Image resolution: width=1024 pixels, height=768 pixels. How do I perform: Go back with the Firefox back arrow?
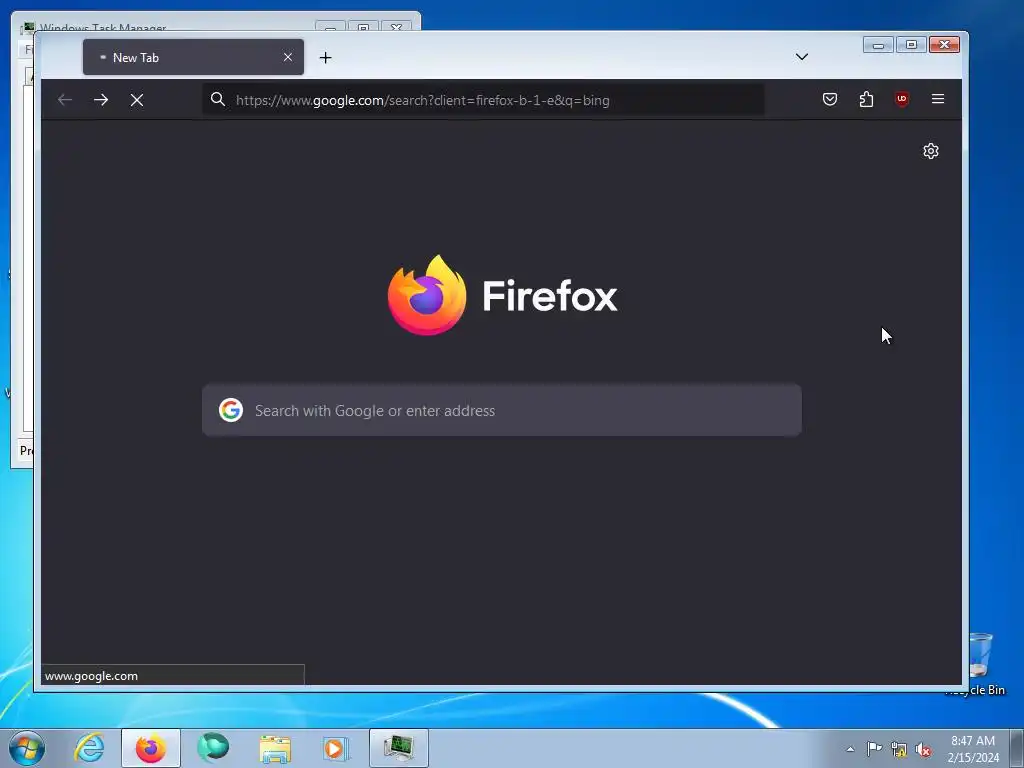65,100
